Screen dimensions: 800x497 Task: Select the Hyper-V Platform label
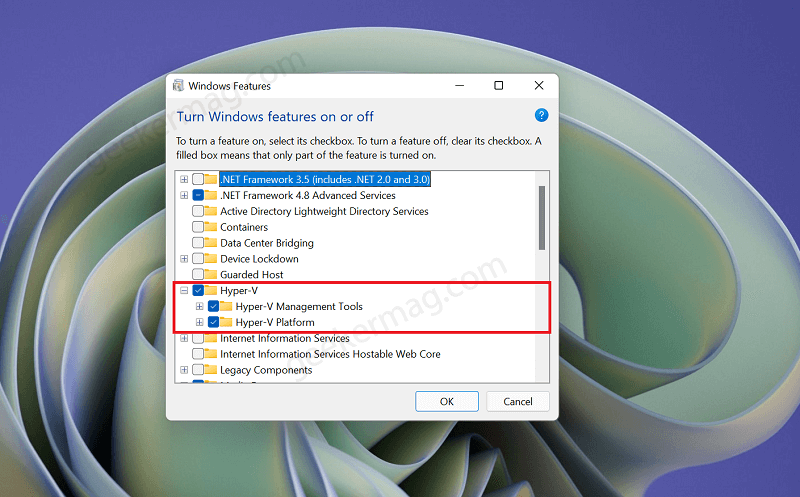275,322
